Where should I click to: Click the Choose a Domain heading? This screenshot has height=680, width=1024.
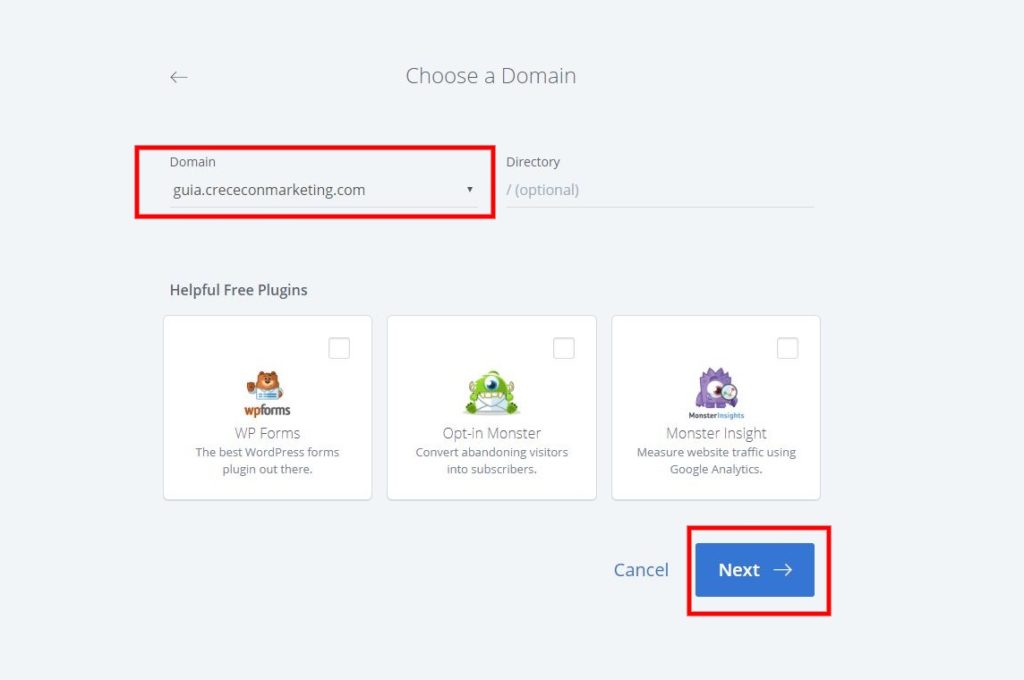click(x=490, y=76)
